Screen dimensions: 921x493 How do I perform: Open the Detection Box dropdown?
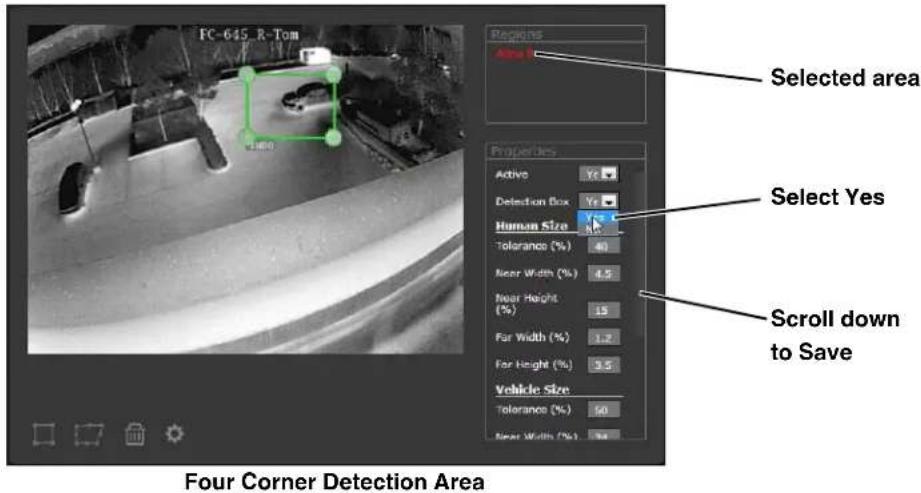pyautogui.click(x=598, y=201)
